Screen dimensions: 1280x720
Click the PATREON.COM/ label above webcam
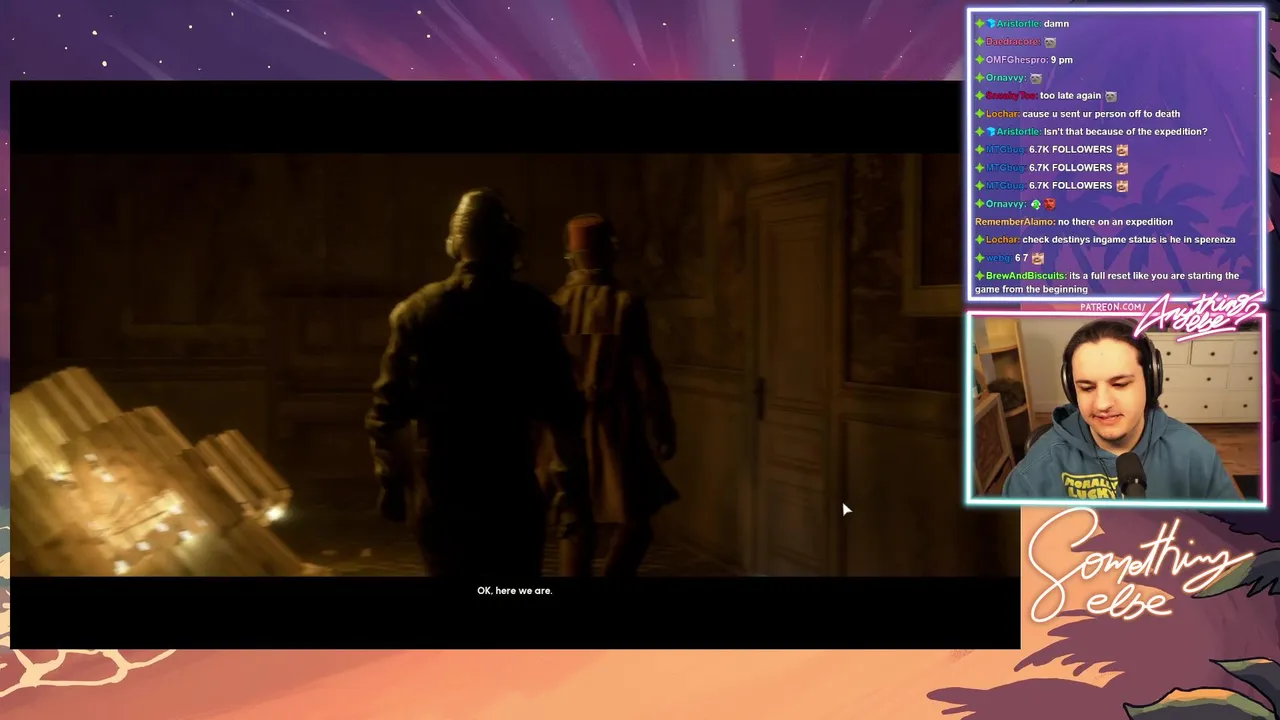[x=1113, y=307]
